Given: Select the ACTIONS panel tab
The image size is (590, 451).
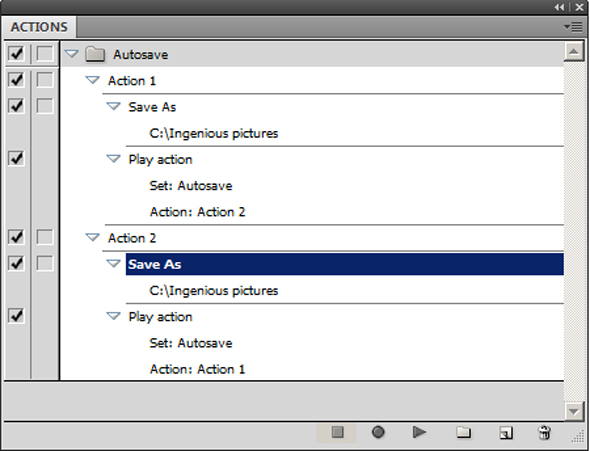Looking at the screenshot, I should pyautogui.click(x=39, y=27).
